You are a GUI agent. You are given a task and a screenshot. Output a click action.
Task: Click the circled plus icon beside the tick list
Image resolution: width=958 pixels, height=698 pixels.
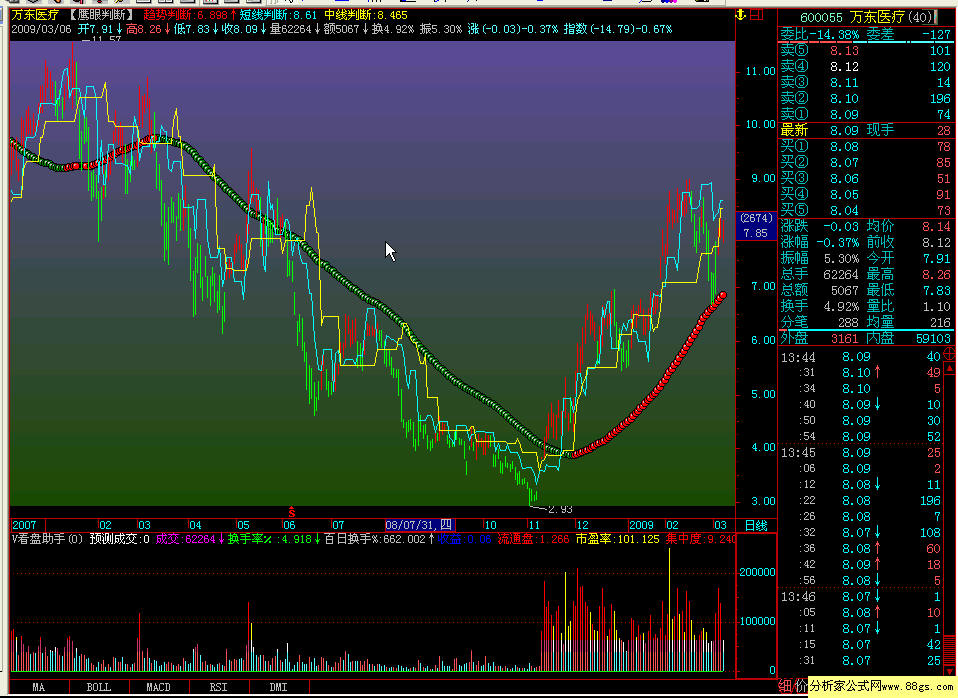coord(949,353)
